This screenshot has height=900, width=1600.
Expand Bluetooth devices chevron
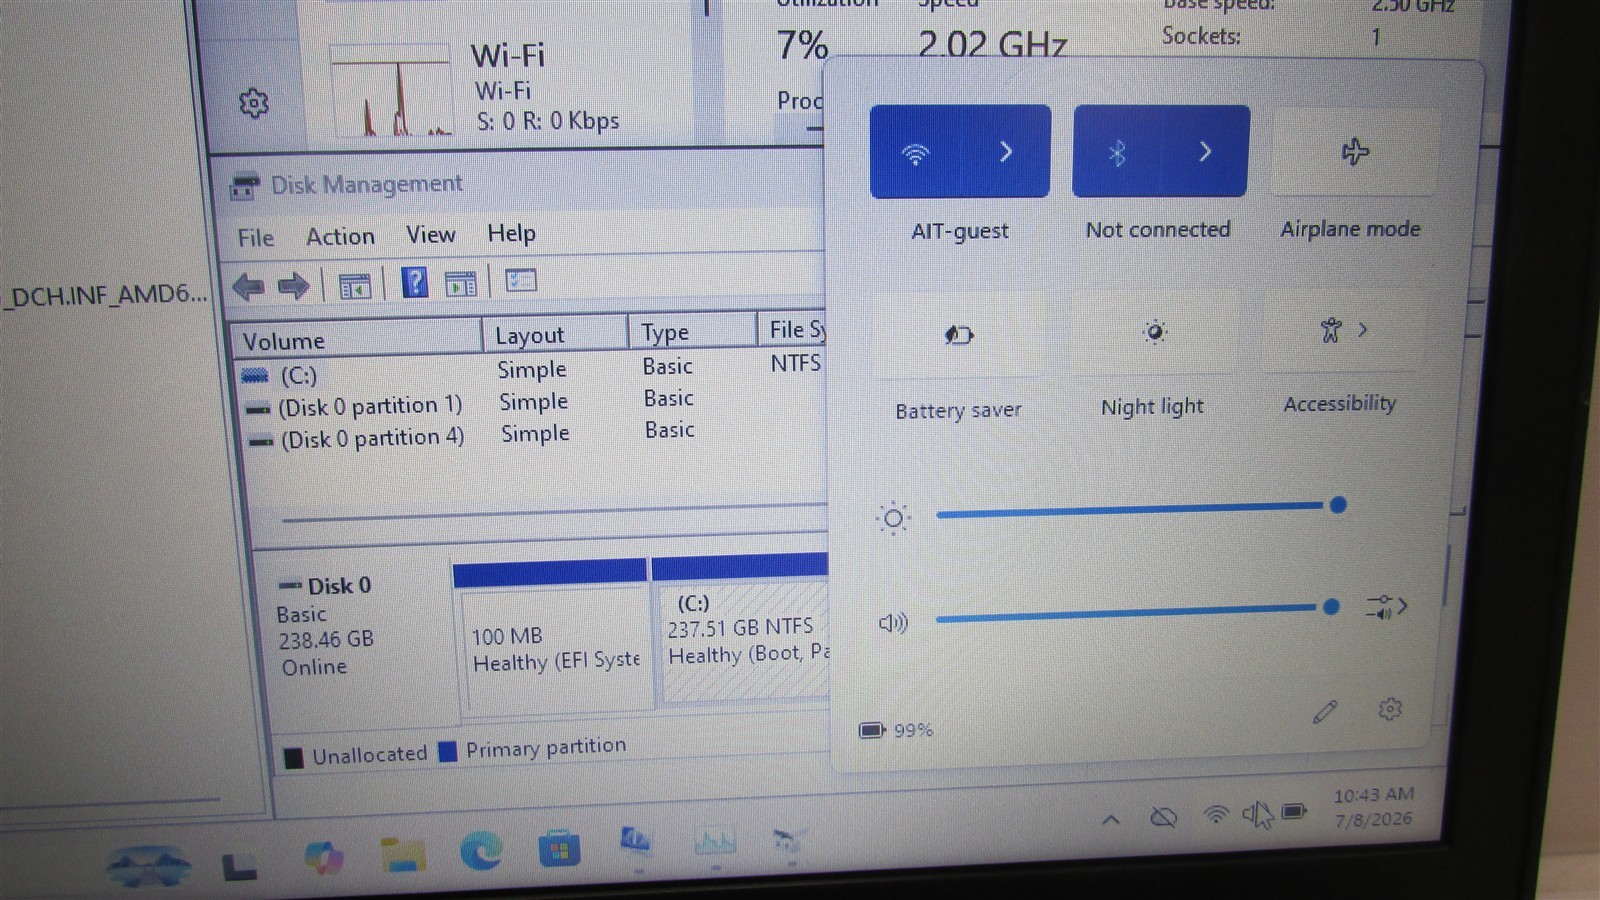coord(1205,152)
